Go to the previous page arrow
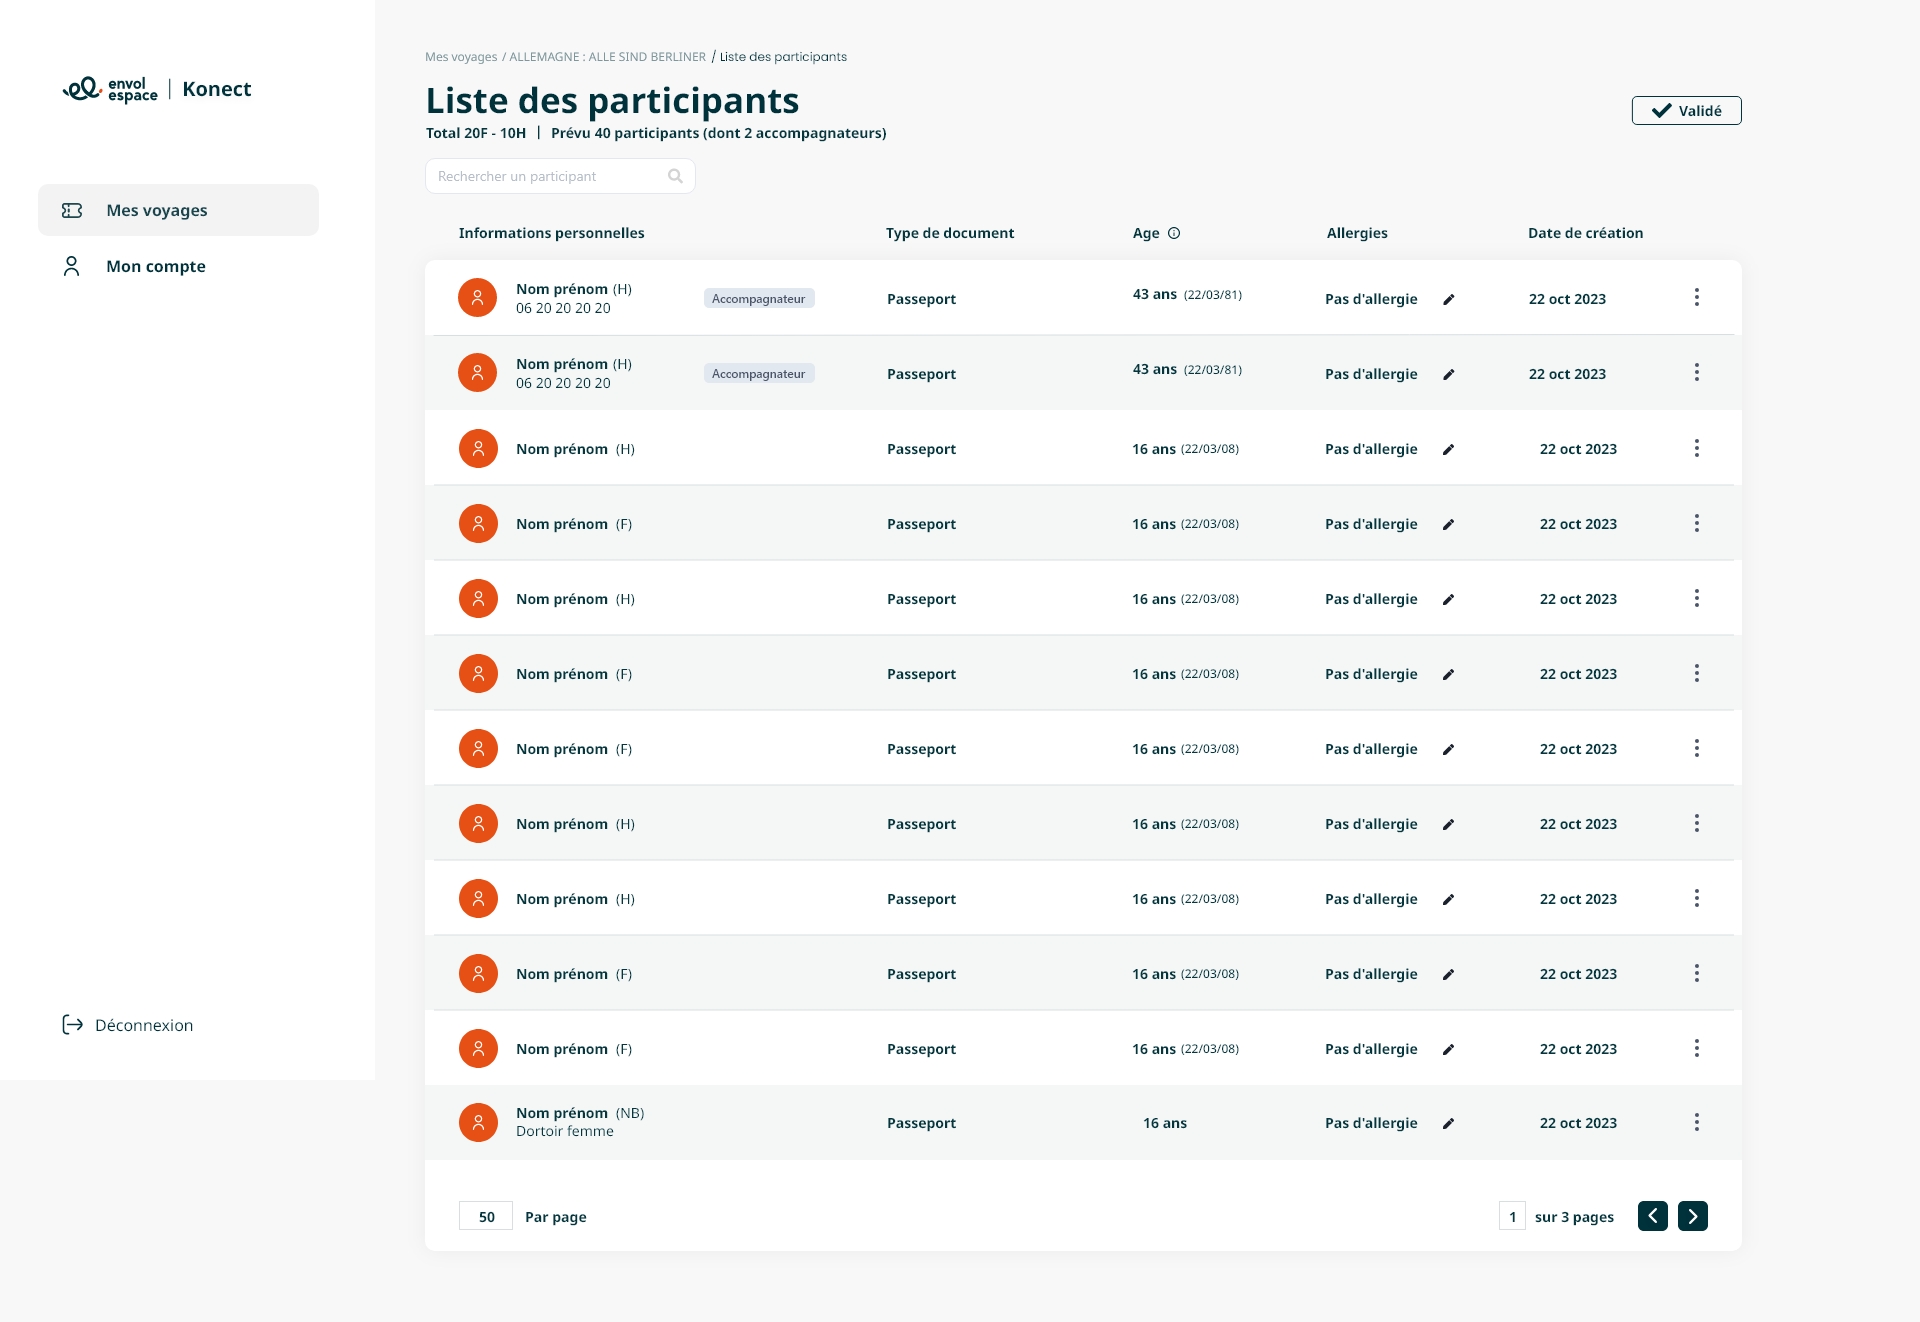 (1652, 1216)
